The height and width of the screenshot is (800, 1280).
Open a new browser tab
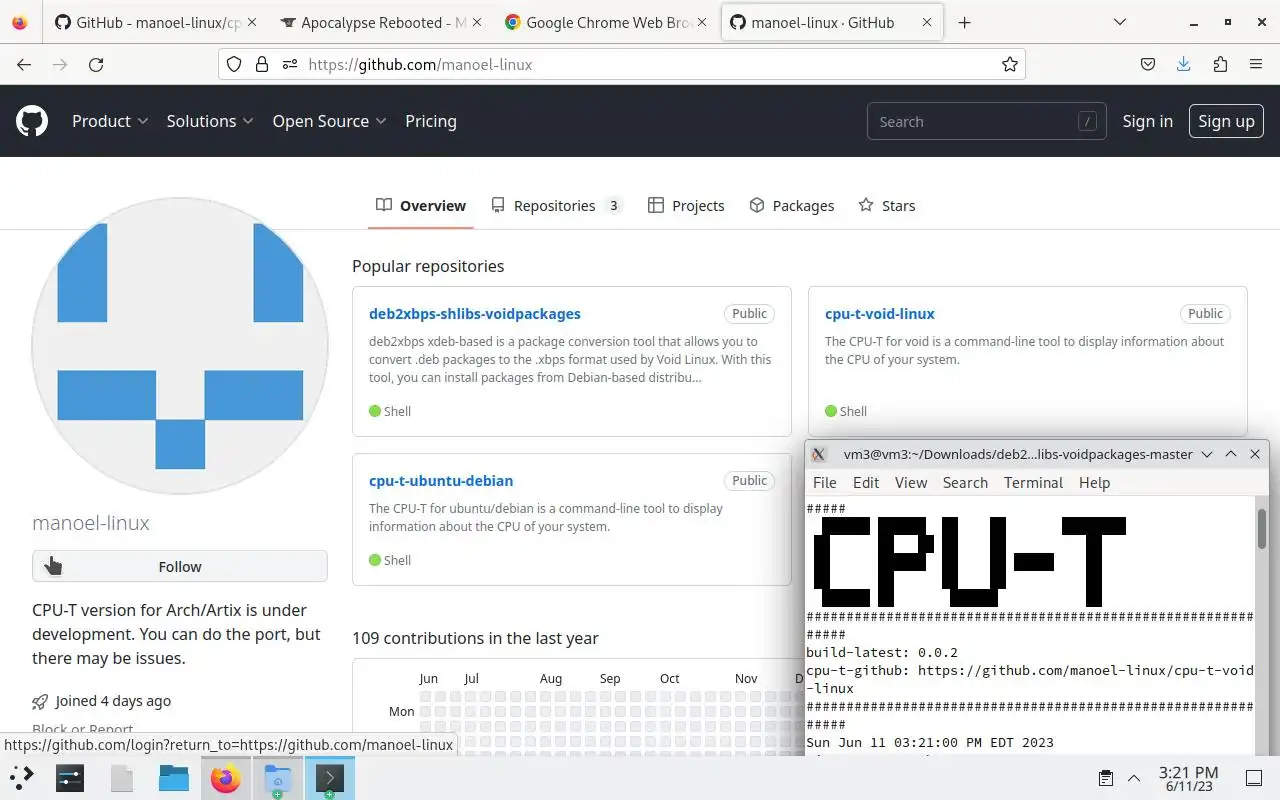coord(964,22)
